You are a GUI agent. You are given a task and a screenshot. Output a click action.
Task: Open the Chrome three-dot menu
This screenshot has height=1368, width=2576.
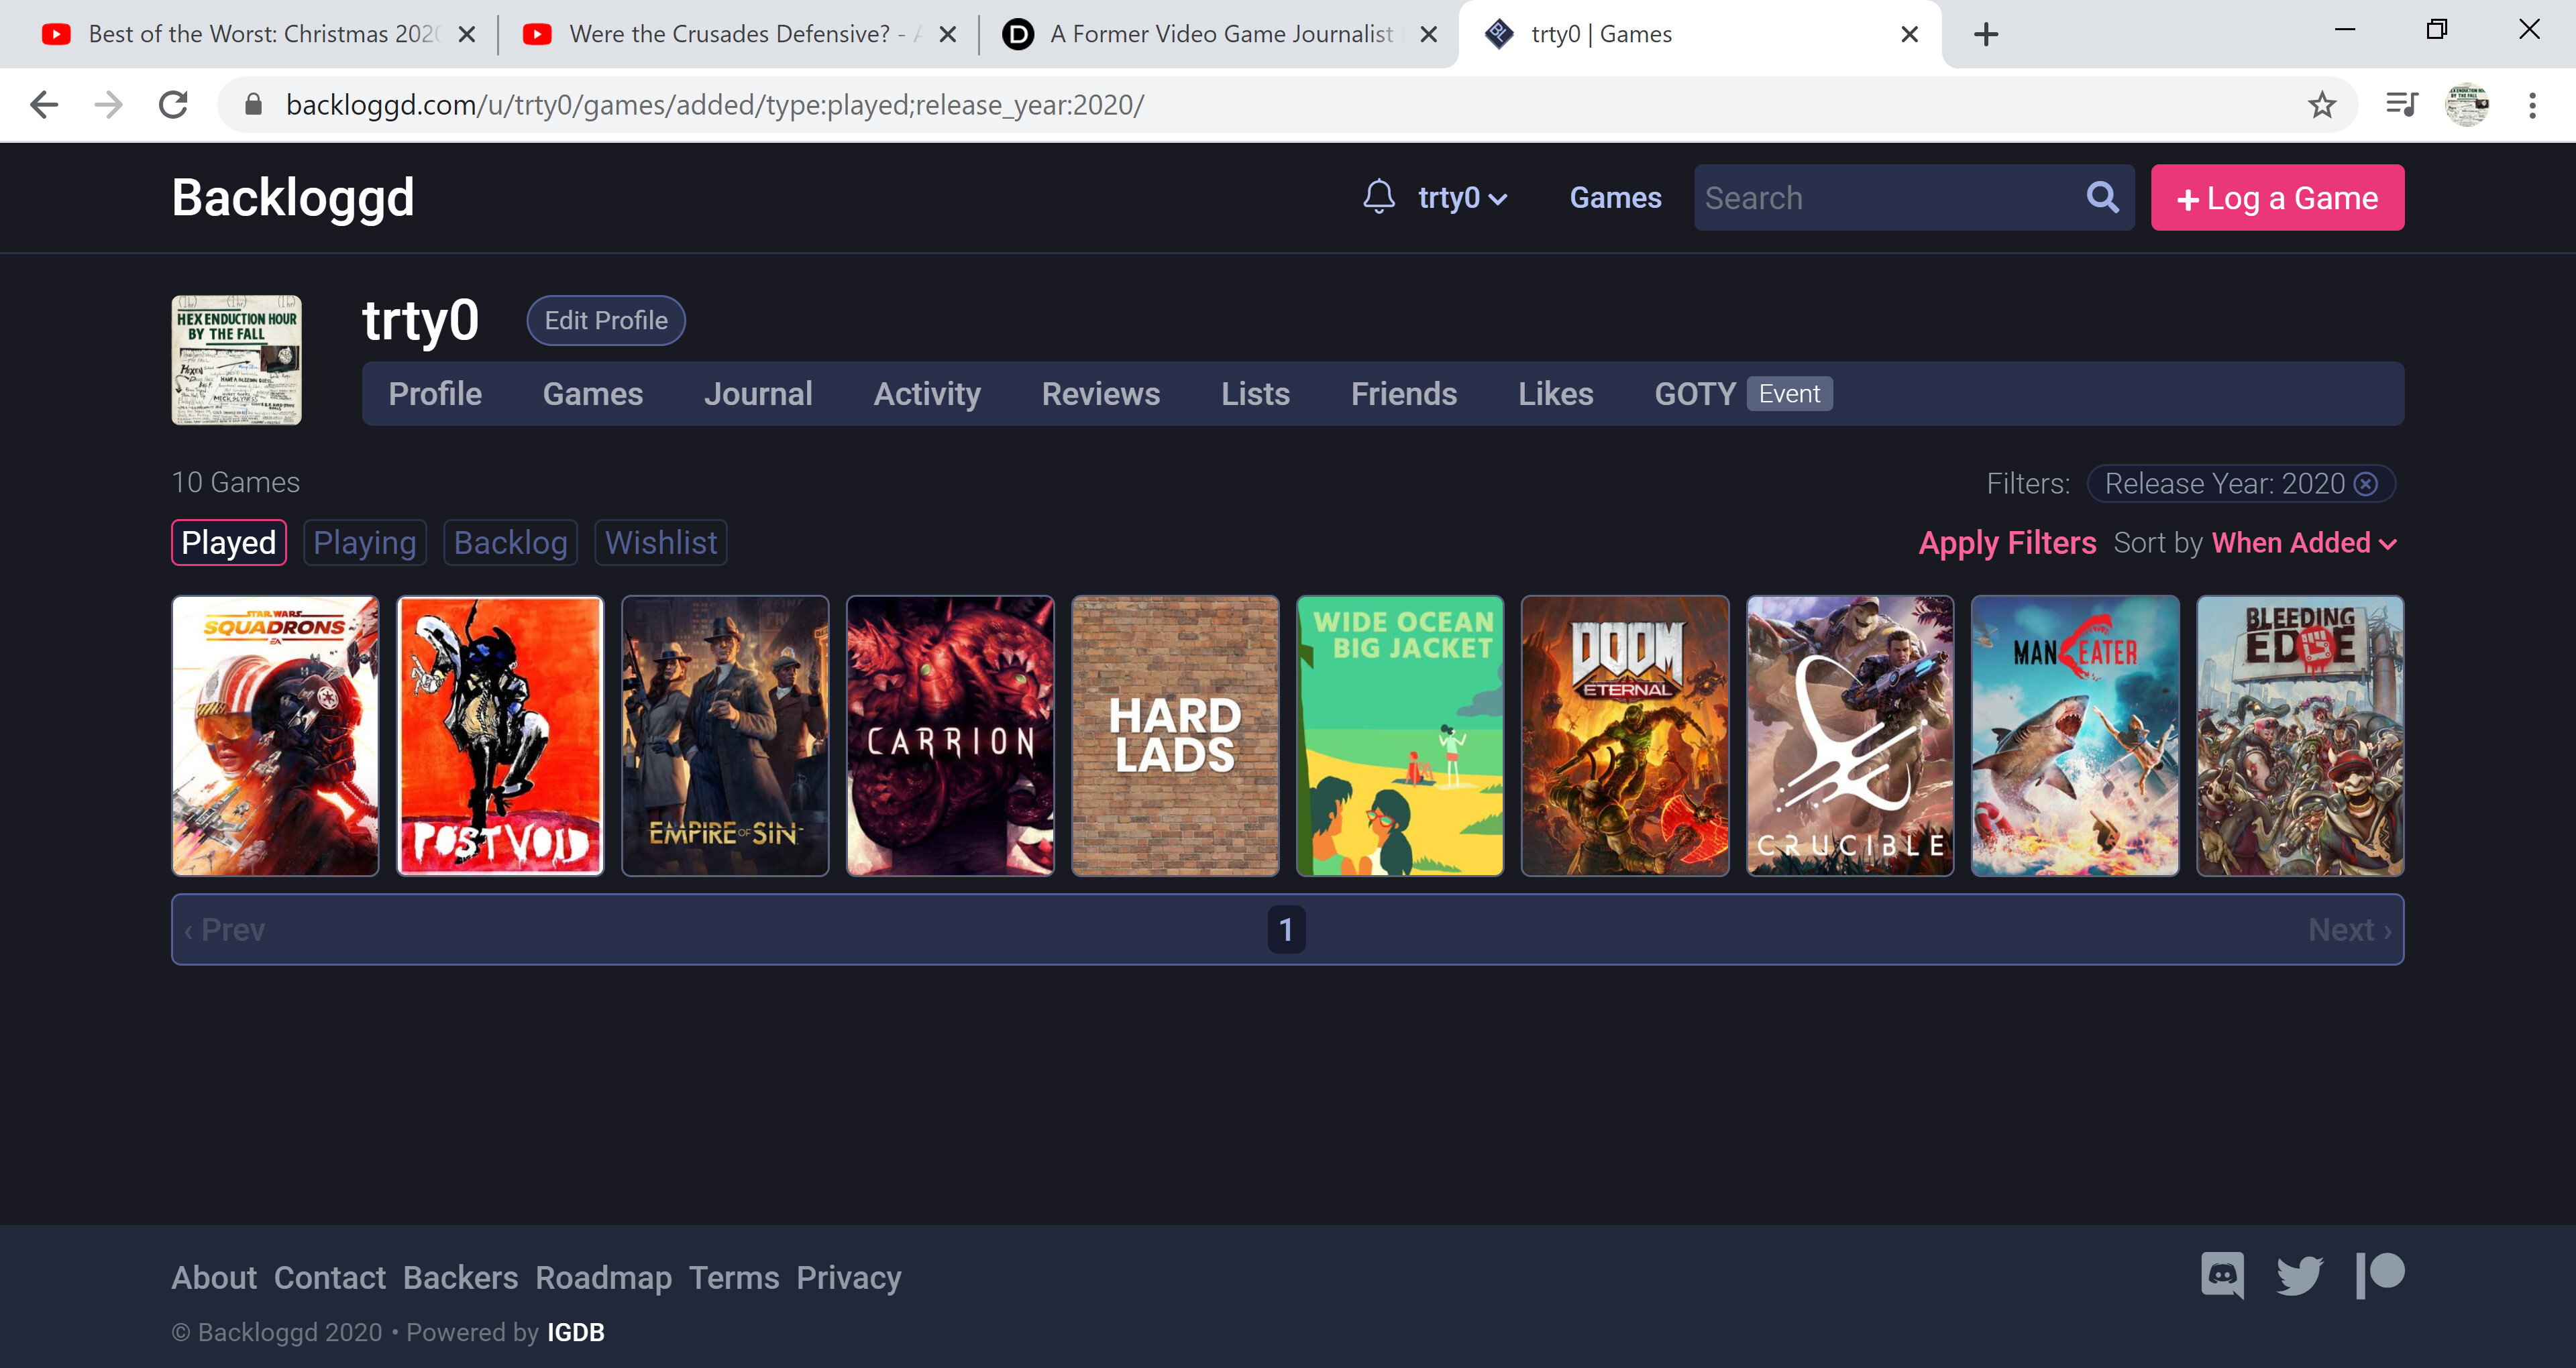click(x=2532, y=105)
